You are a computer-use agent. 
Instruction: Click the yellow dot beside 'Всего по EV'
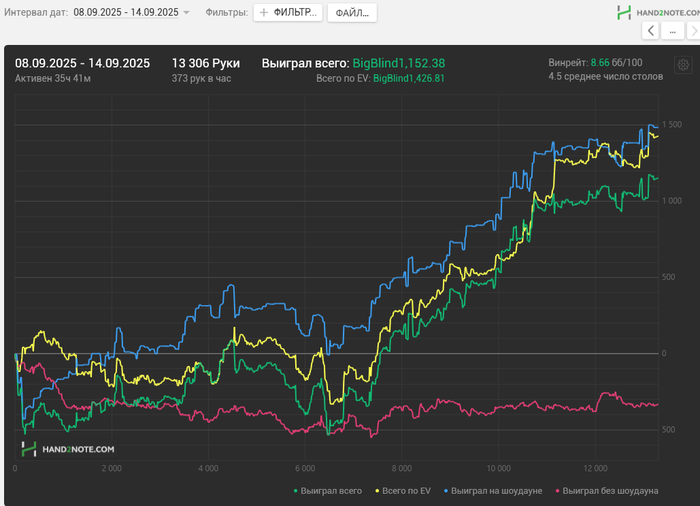[377, 491]
